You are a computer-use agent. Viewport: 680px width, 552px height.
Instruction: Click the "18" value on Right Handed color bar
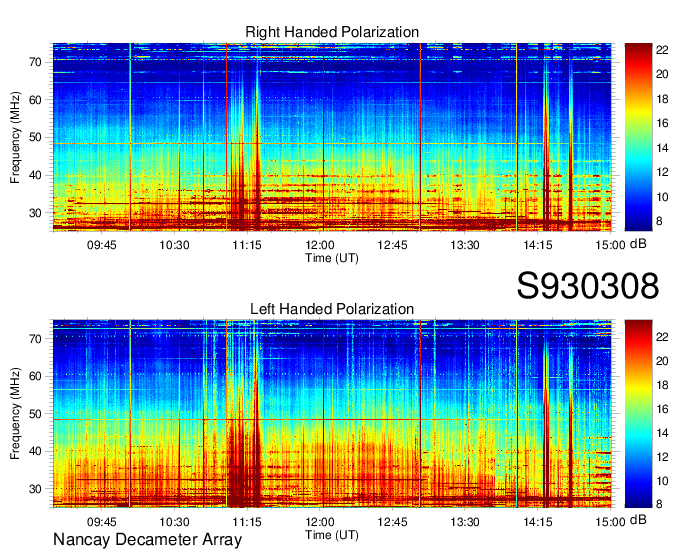[662, 99]
